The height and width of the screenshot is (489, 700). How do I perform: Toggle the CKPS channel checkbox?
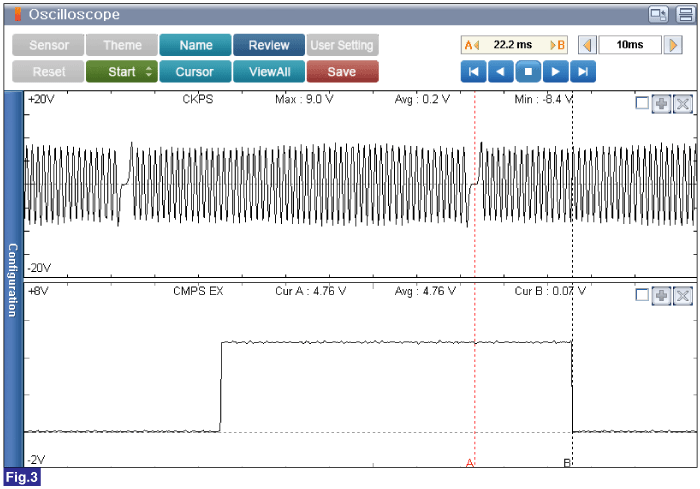[642, 104]
